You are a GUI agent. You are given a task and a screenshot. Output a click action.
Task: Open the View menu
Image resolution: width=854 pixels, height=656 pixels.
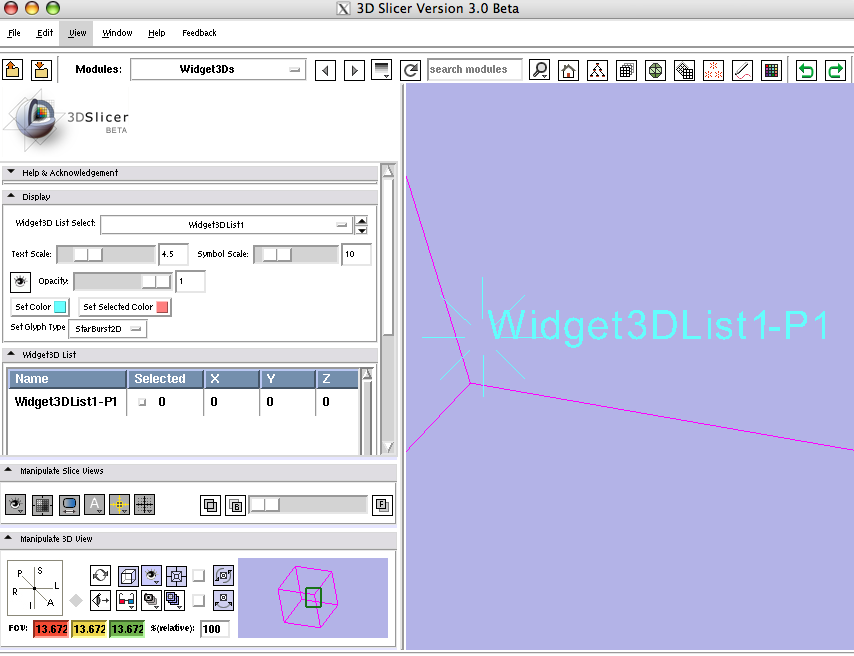[77, 33]
